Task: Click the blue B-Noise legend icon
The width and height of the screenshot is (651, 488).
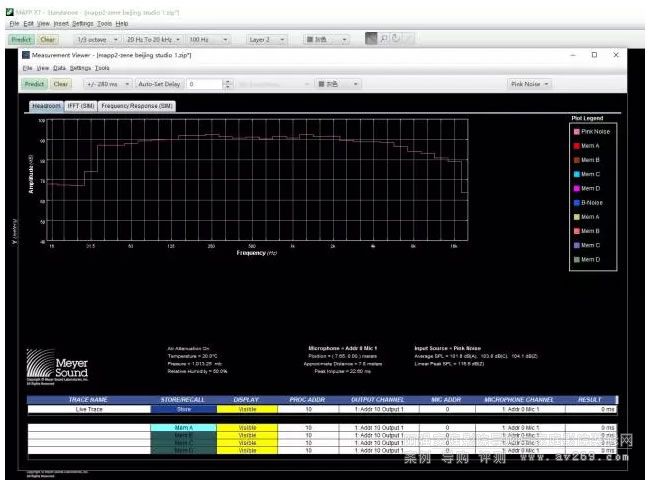Action: click(576, 202)
